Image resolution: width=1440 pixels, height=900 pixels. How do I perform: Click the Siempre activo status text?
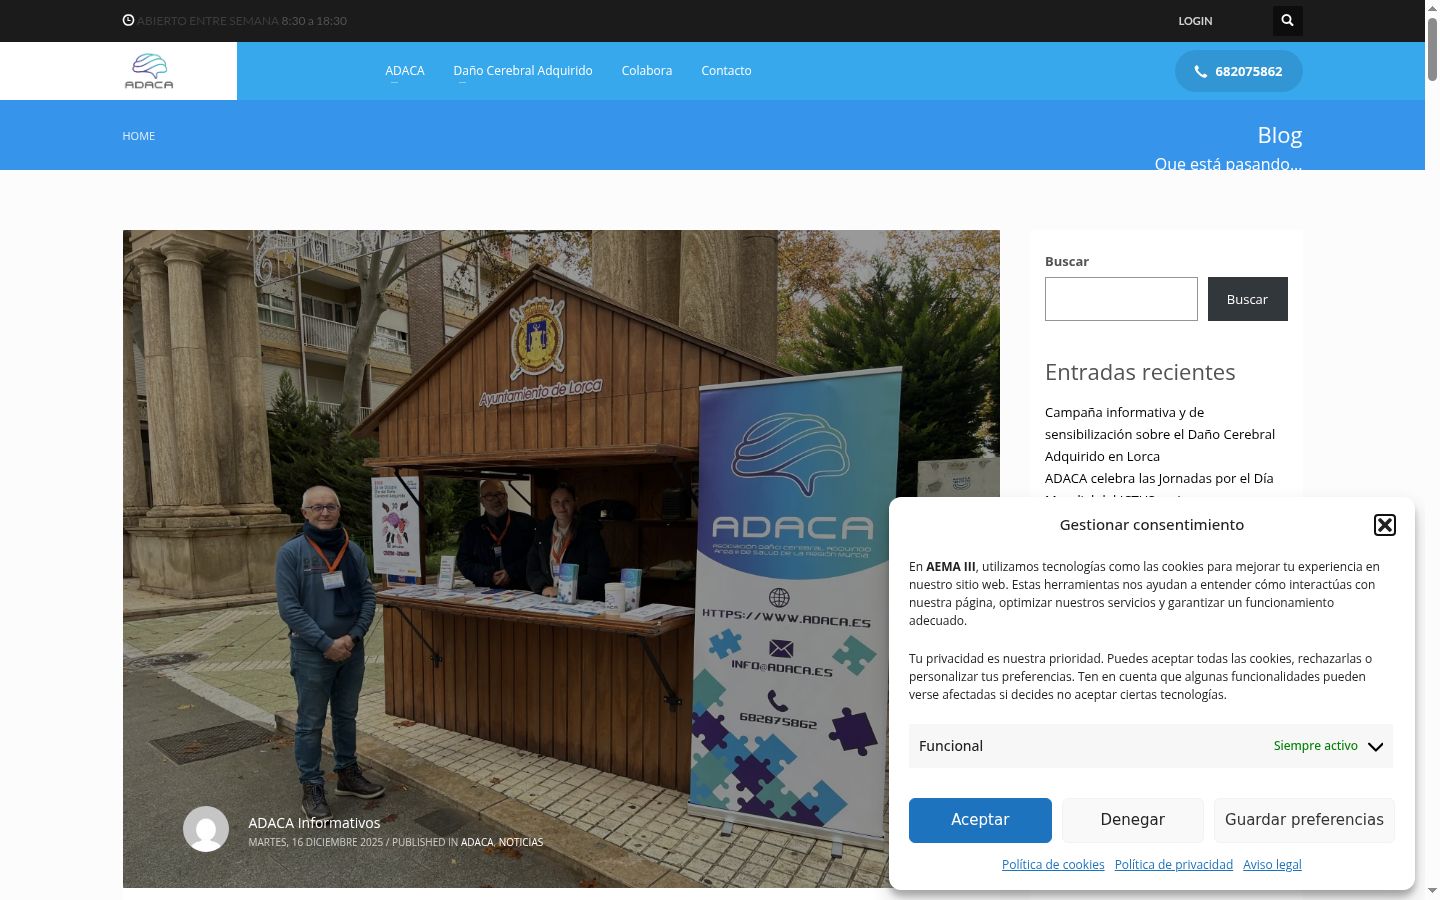coord(1315,746)
